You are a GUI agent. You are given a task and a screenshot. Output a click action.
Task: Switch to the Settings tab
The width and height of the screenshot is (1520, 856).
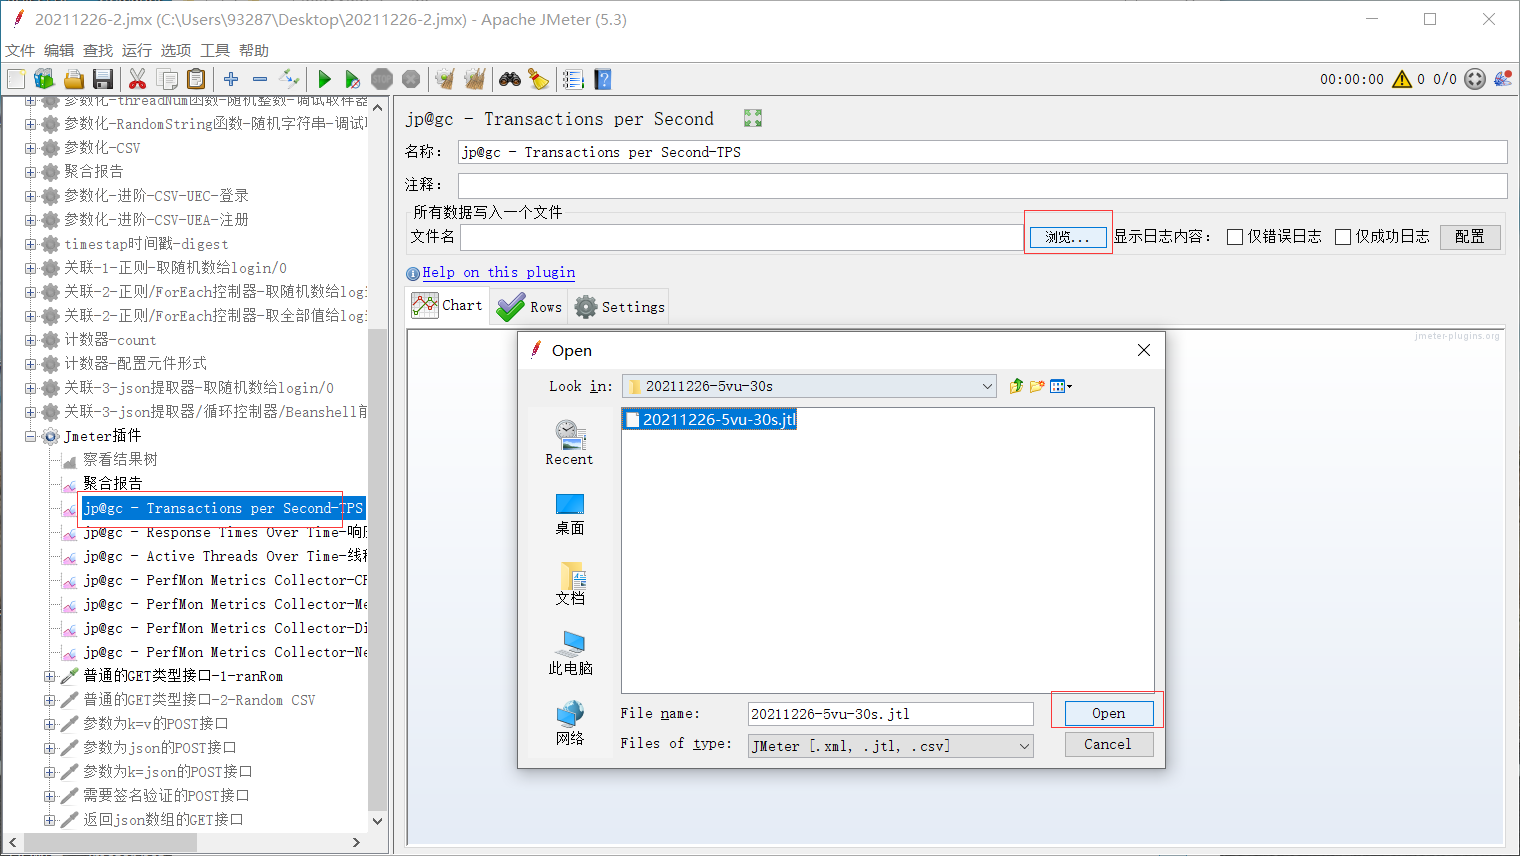(619, 307)
